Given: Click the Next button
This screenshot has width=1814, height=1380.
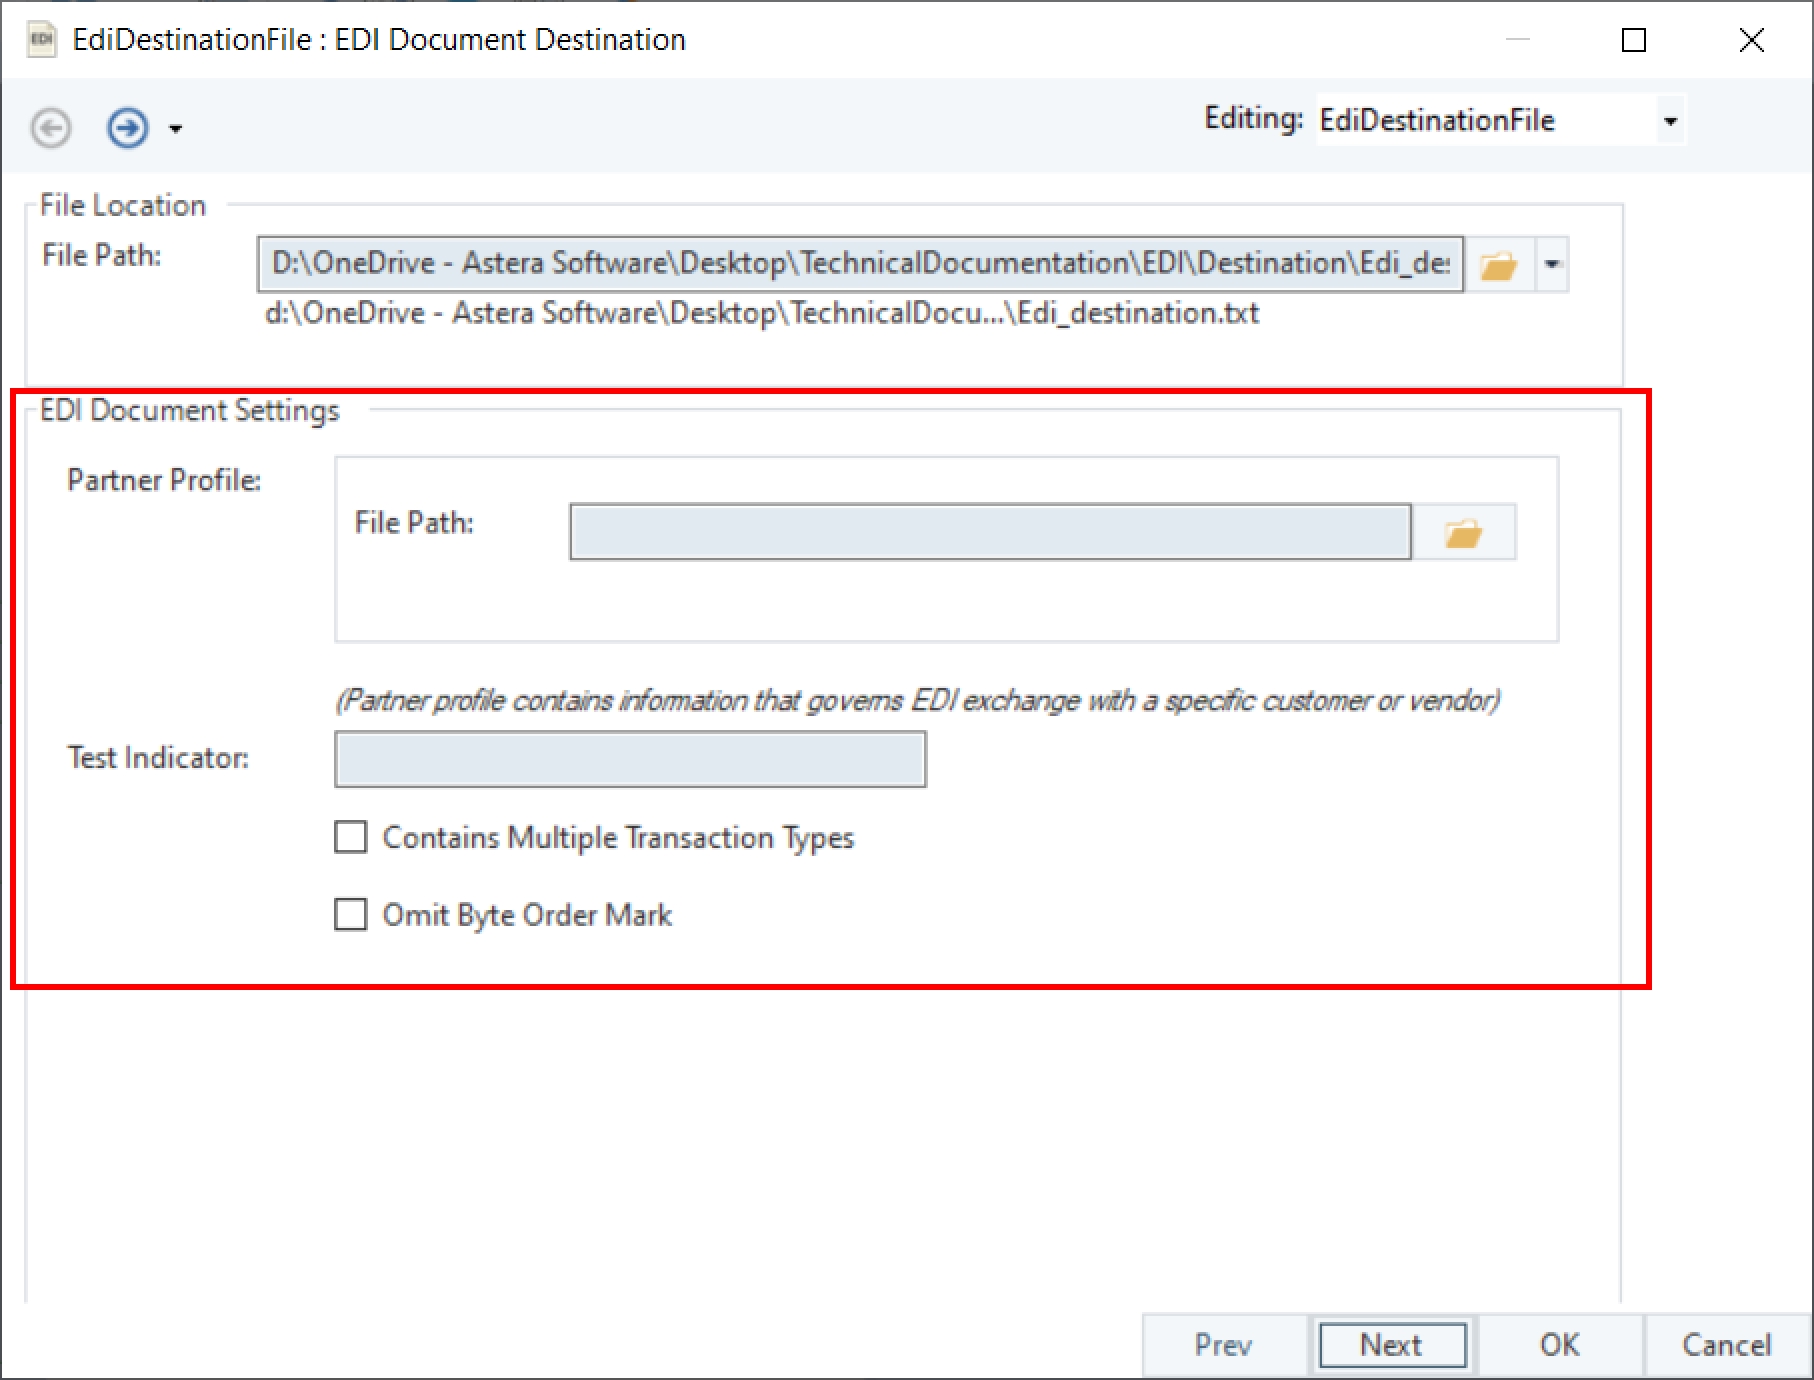Looking at the screenshot, I should [1392, 1345].
